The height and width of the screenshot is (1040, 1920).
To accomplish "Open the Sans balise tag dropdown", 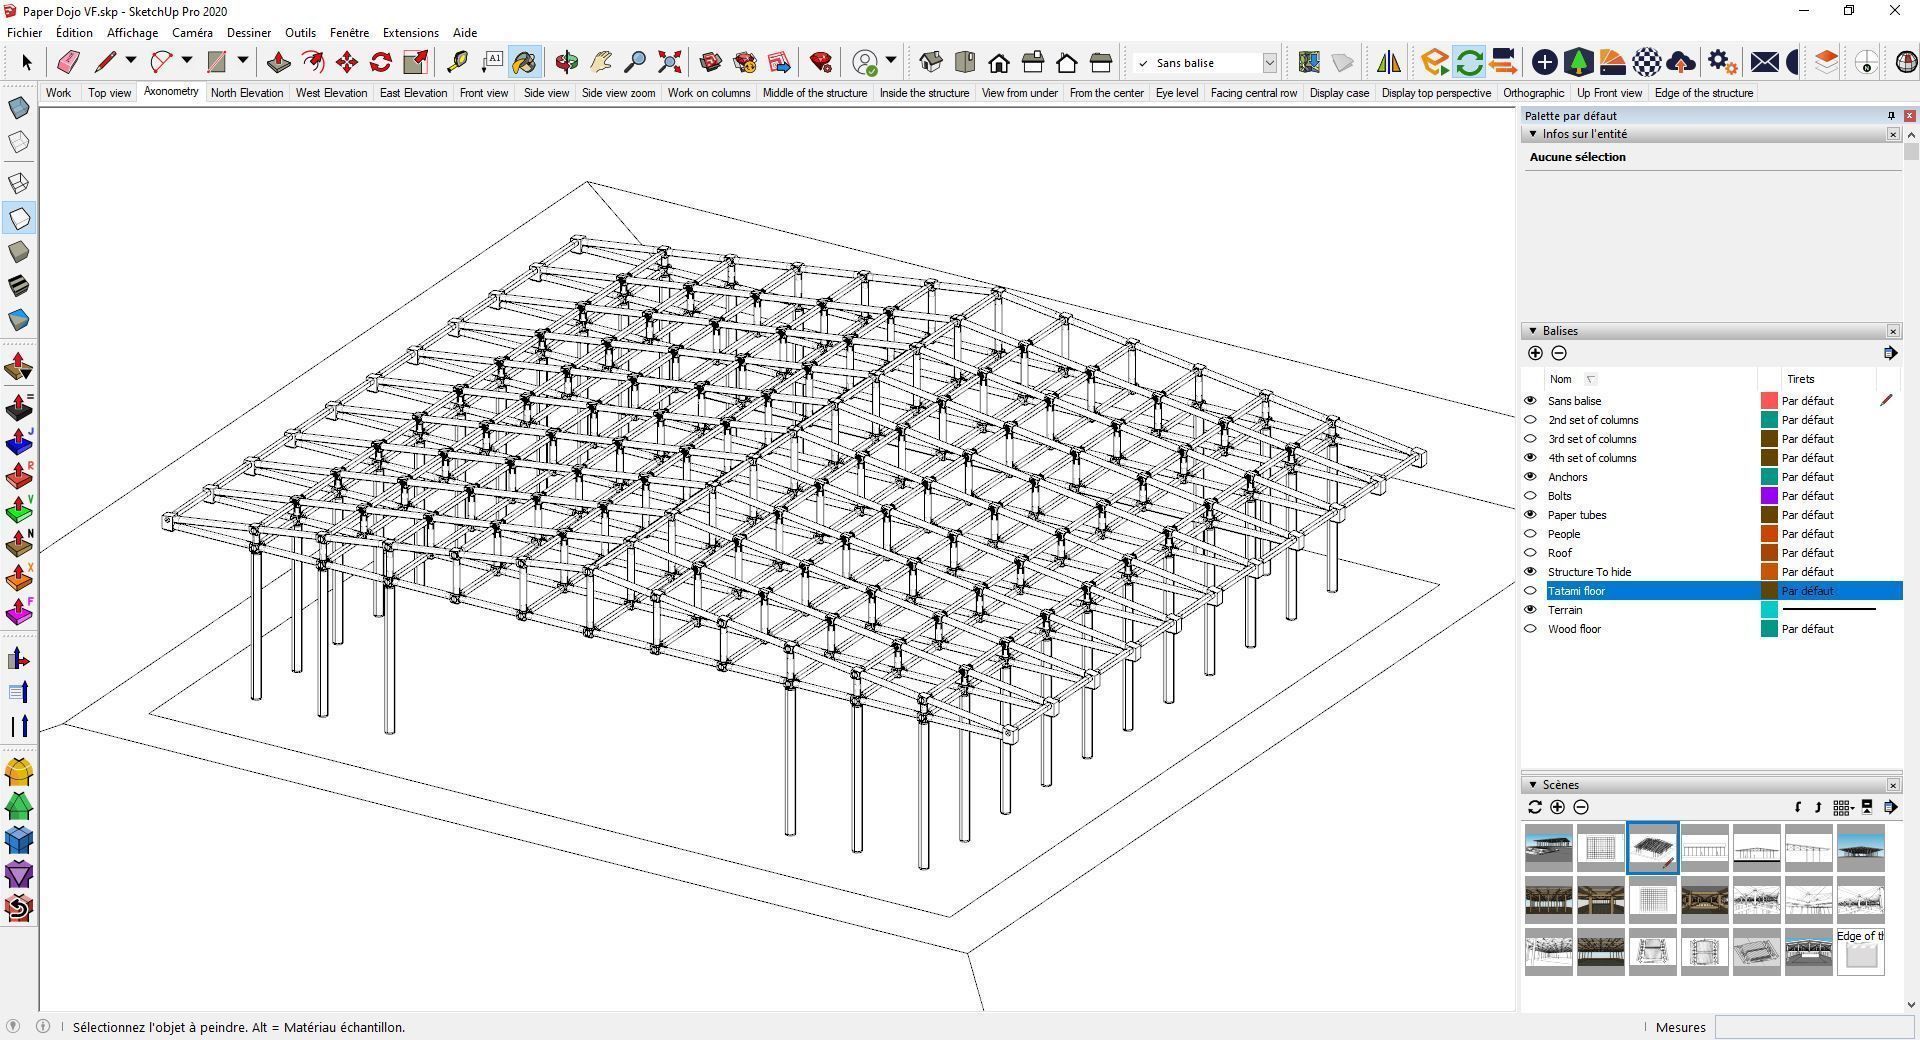I will click(1269, 63).
